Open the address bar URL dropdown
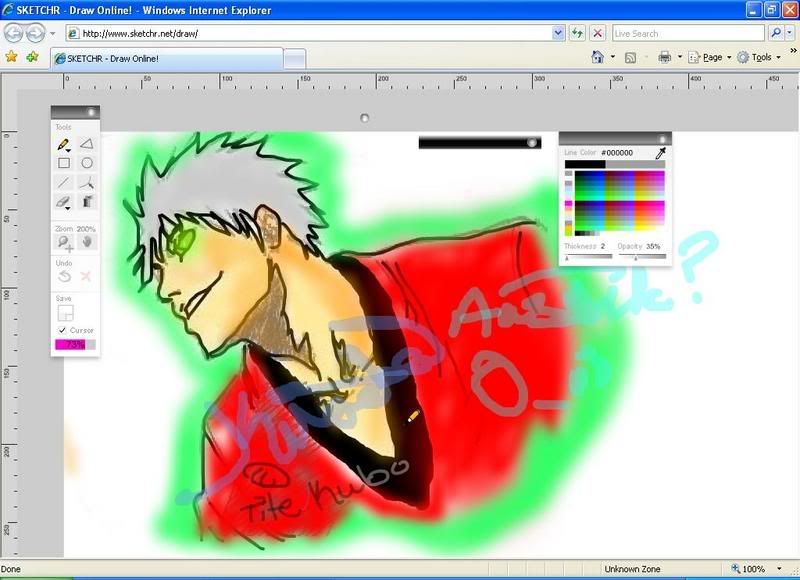This screenshot has width=800, height=580. [558, 34]
